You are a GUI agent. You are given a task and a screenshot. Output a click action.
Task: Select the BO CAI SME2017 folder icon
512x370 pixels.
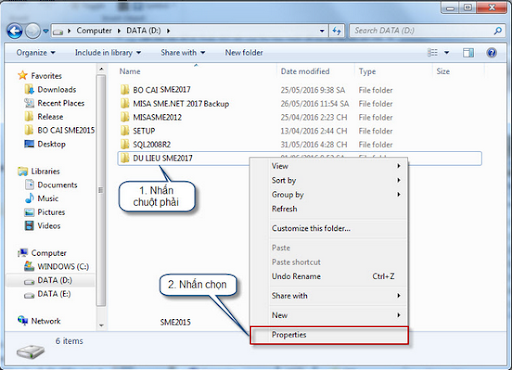tap(125, 90)
